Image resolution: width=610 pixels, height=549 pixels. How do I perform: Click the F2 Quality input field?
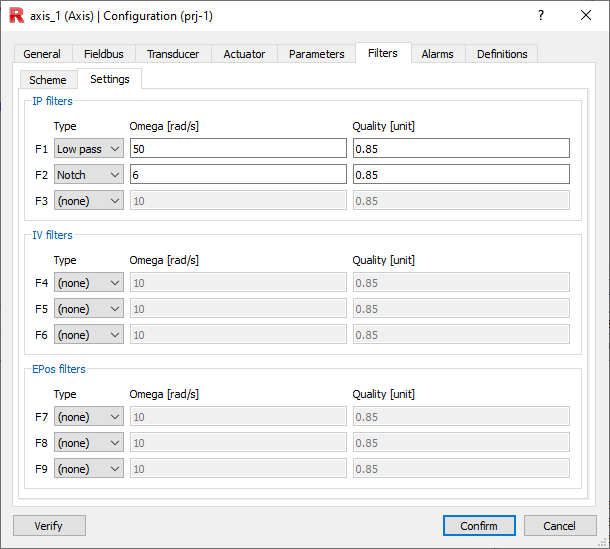tap(461, 174)
